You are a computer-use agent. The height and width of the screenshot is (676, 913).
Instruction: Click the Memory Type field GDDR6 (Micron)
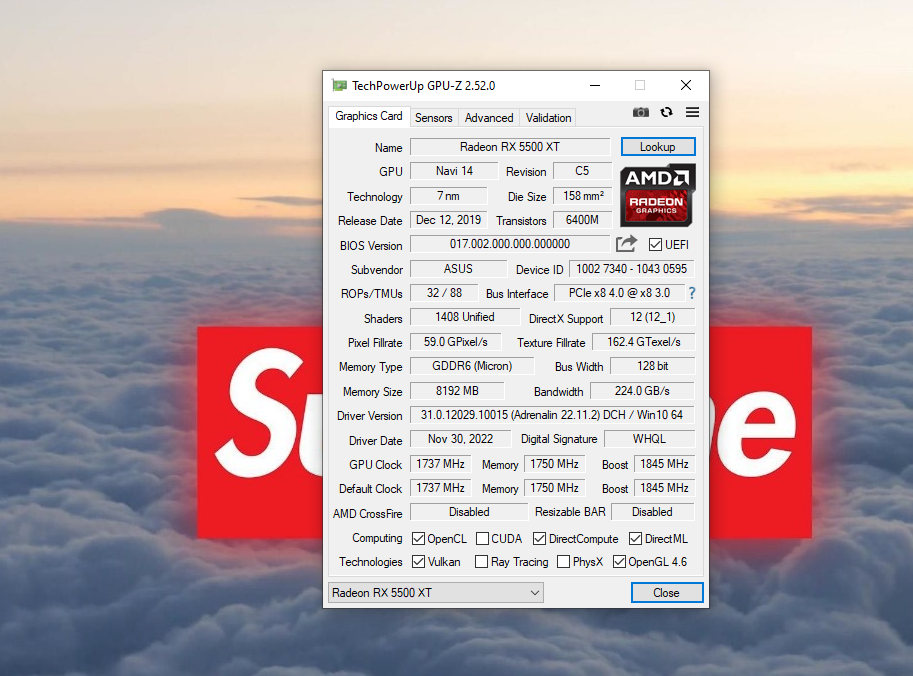coord(472,366)
